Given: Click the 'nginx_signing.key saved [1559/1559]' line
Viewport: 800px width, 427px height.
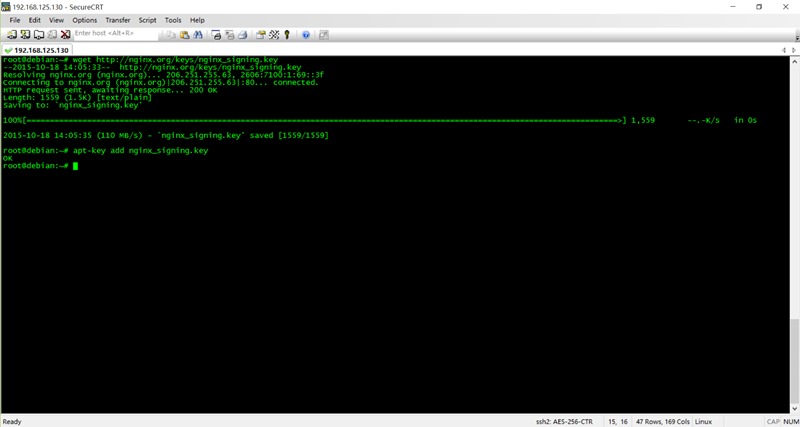Looking at the screenshot, I should [x=166, y=136].
